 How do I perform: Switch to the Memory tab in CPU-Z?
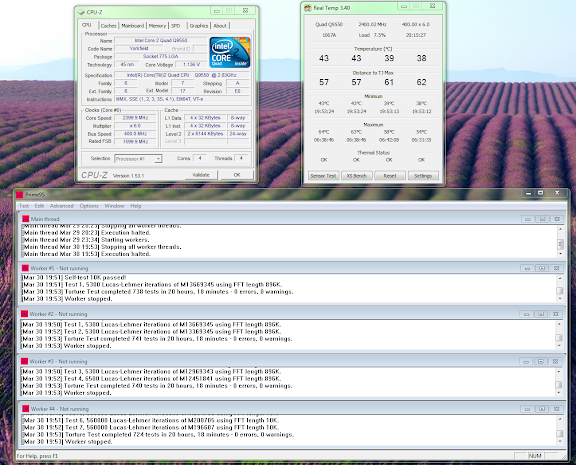point(157,26)
